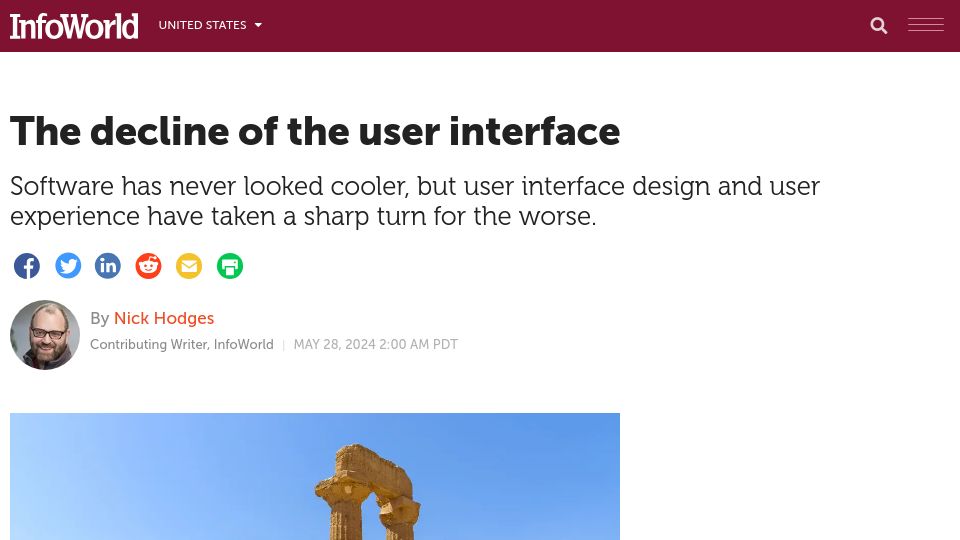Viewport: 960px width, 540px height.
Task: Open the United States region dropdown
Action: pyautogui.click(x=210, y=25)
